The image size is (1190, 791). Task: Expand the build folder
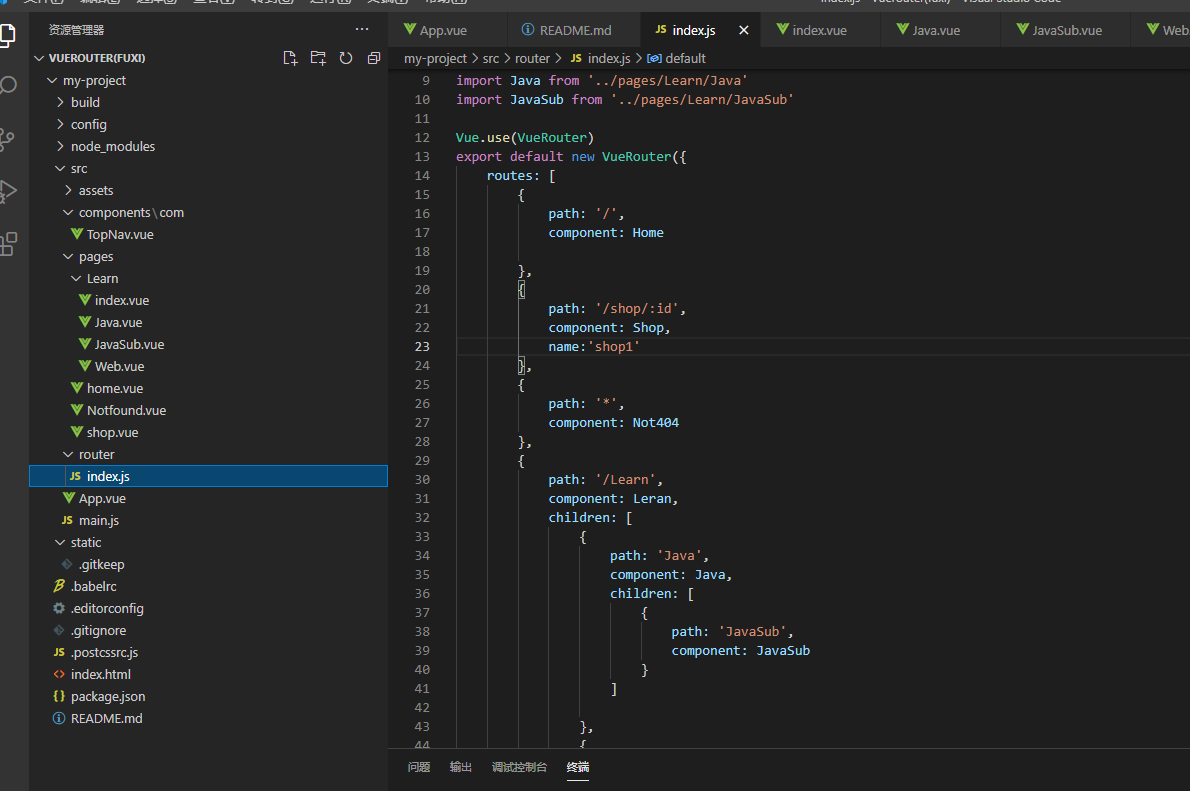click(x=60, y=102)
